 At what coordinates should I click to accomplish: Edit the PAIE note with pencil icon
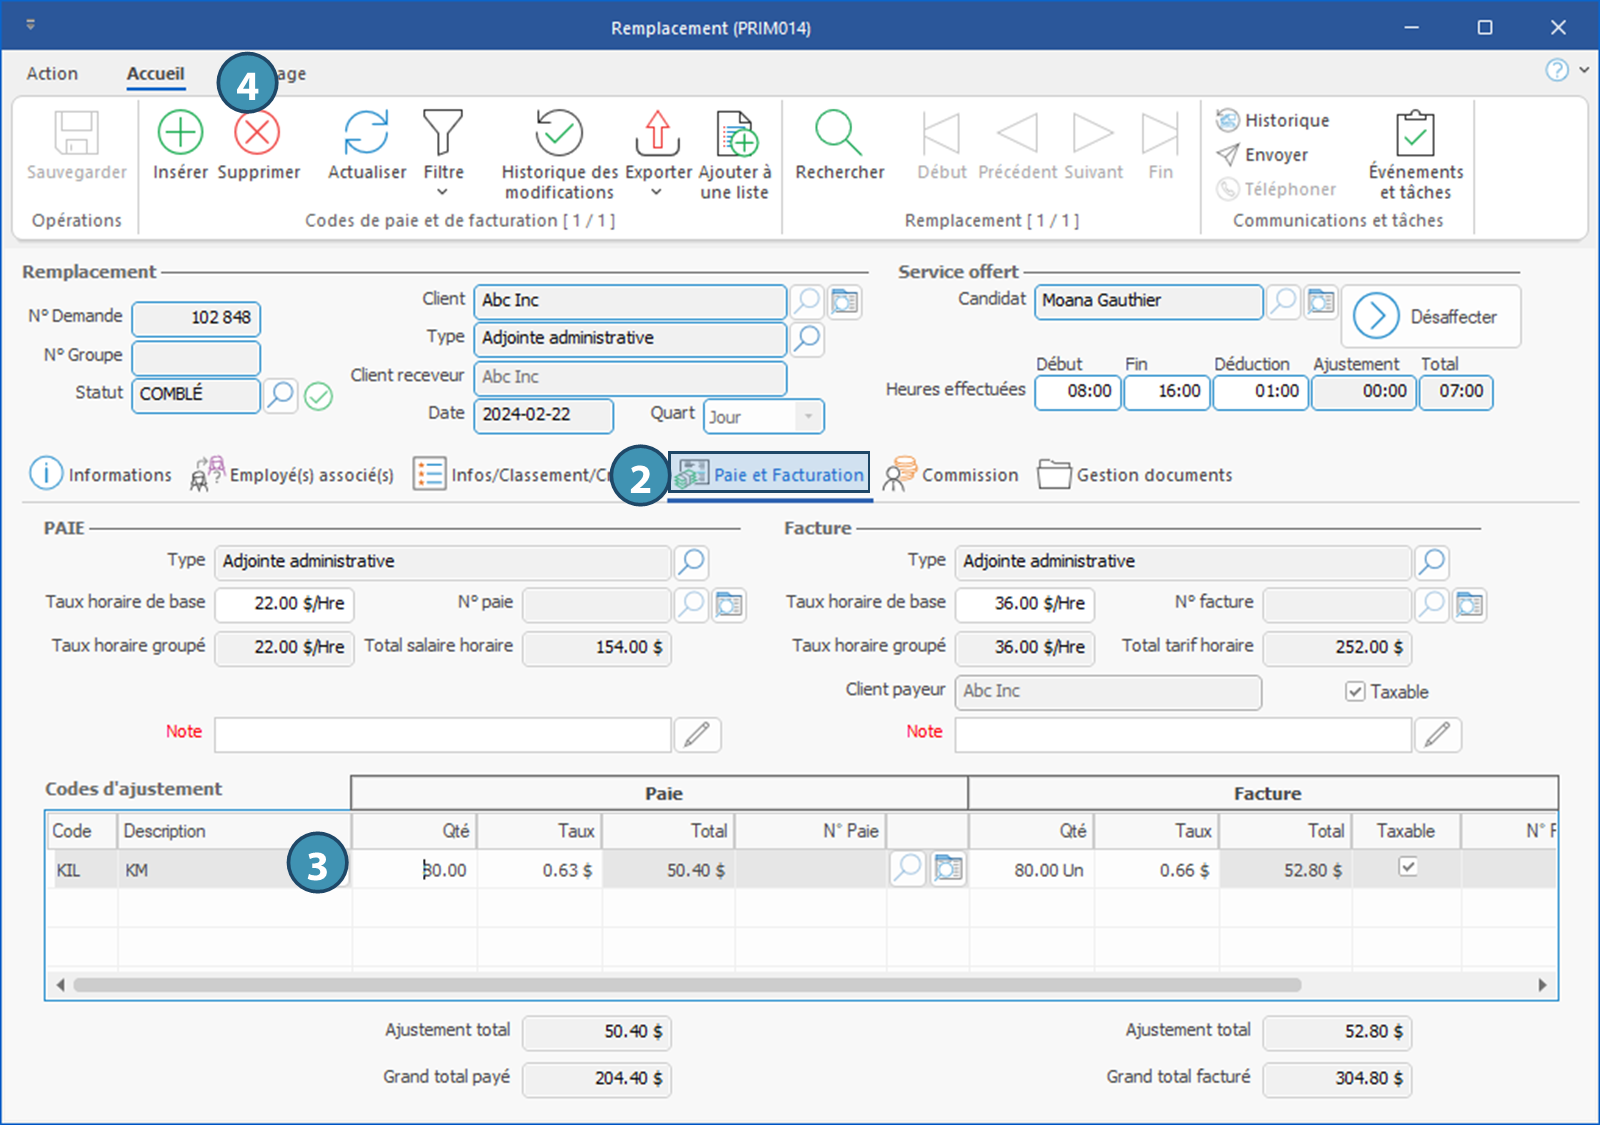coord(697,735)
